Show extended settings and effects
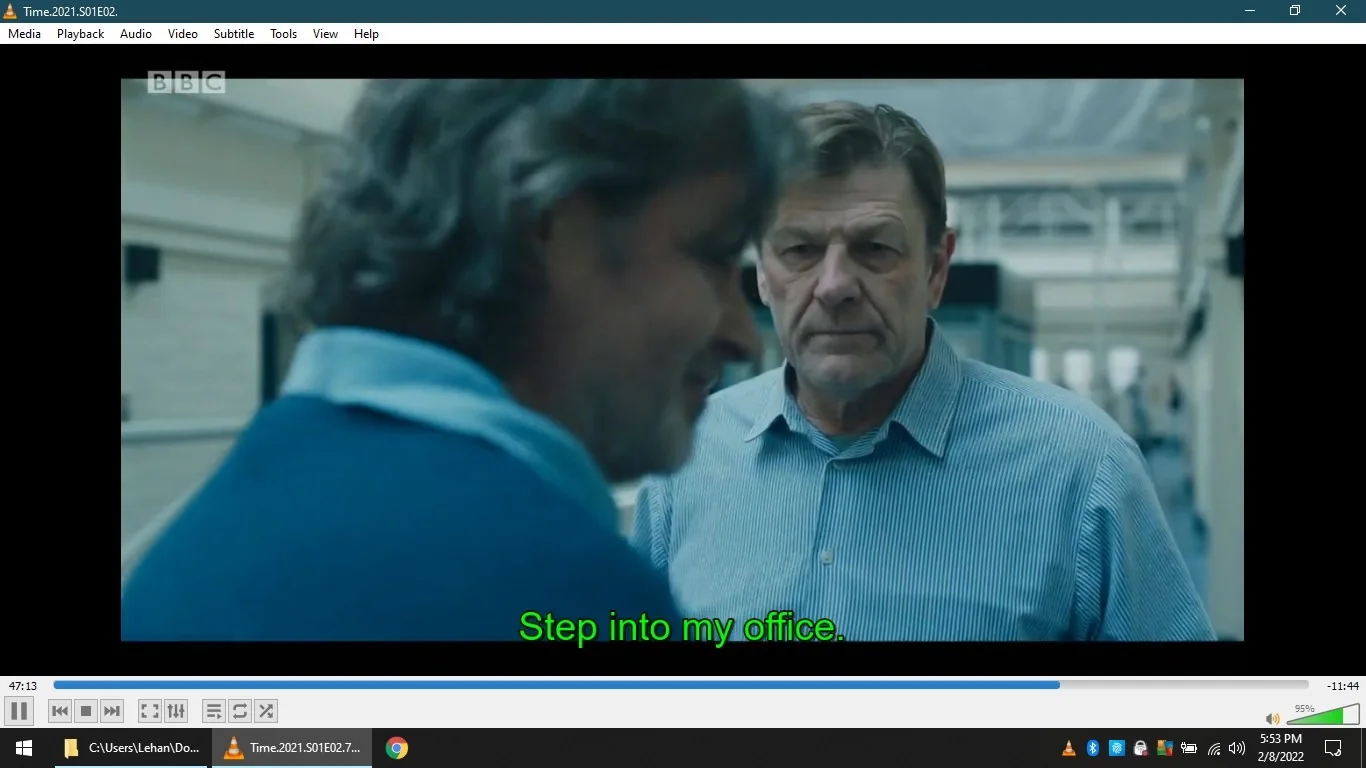This screenshot has width=1366, height=768. (176, 711)
